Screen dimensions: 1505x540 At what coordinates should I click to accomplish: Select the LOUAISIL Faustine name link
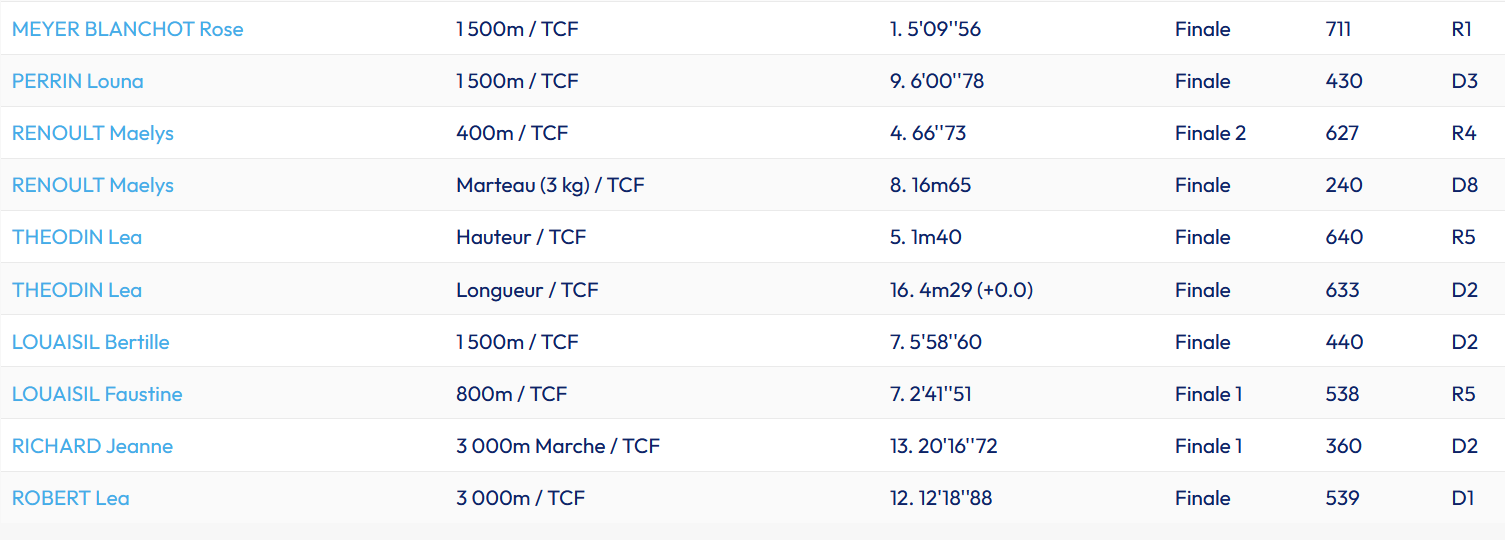tap(96, 394)
